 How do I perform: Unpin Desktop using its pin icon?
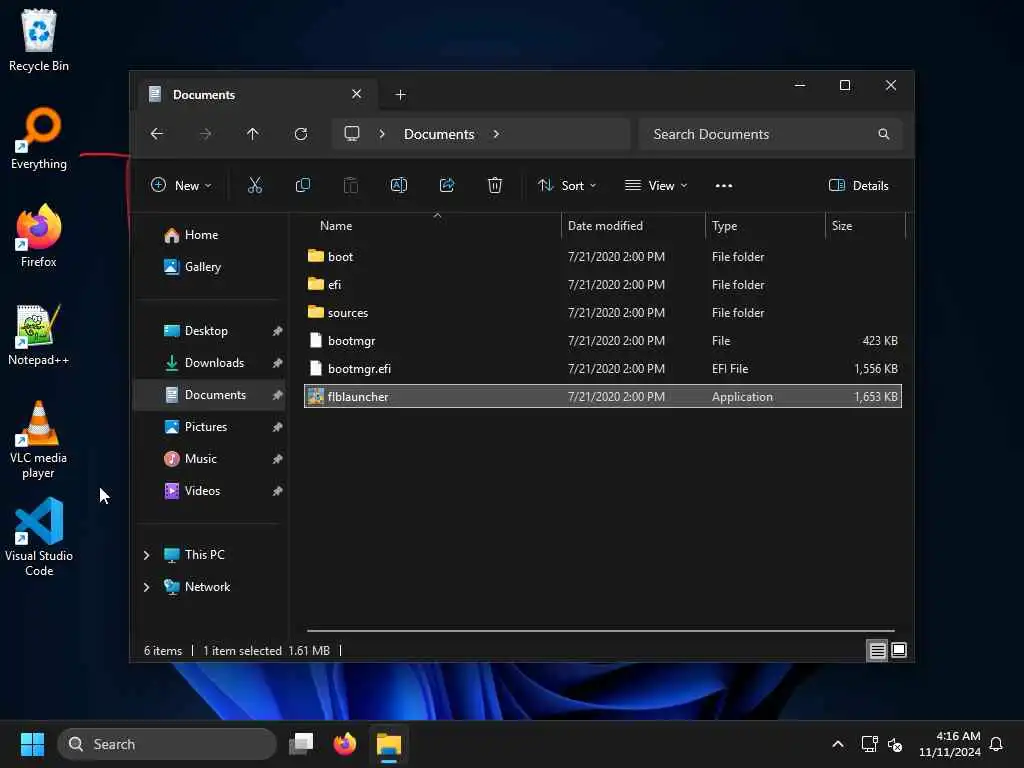point(277,331)
